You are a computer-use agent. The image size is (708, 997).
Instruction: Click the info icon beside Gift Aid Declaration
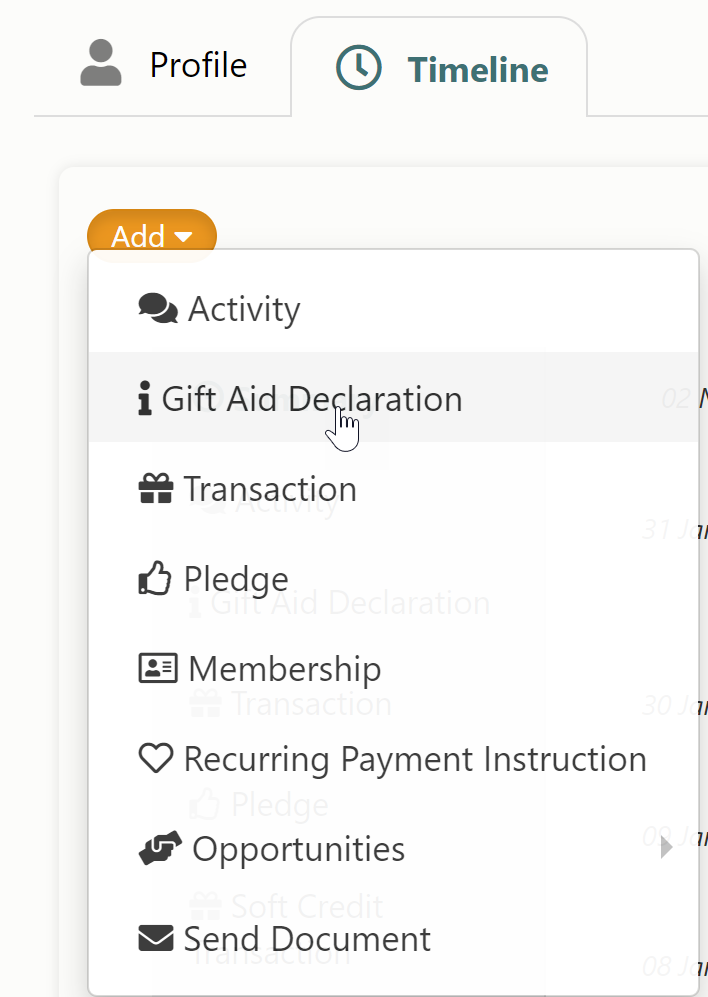144,398
